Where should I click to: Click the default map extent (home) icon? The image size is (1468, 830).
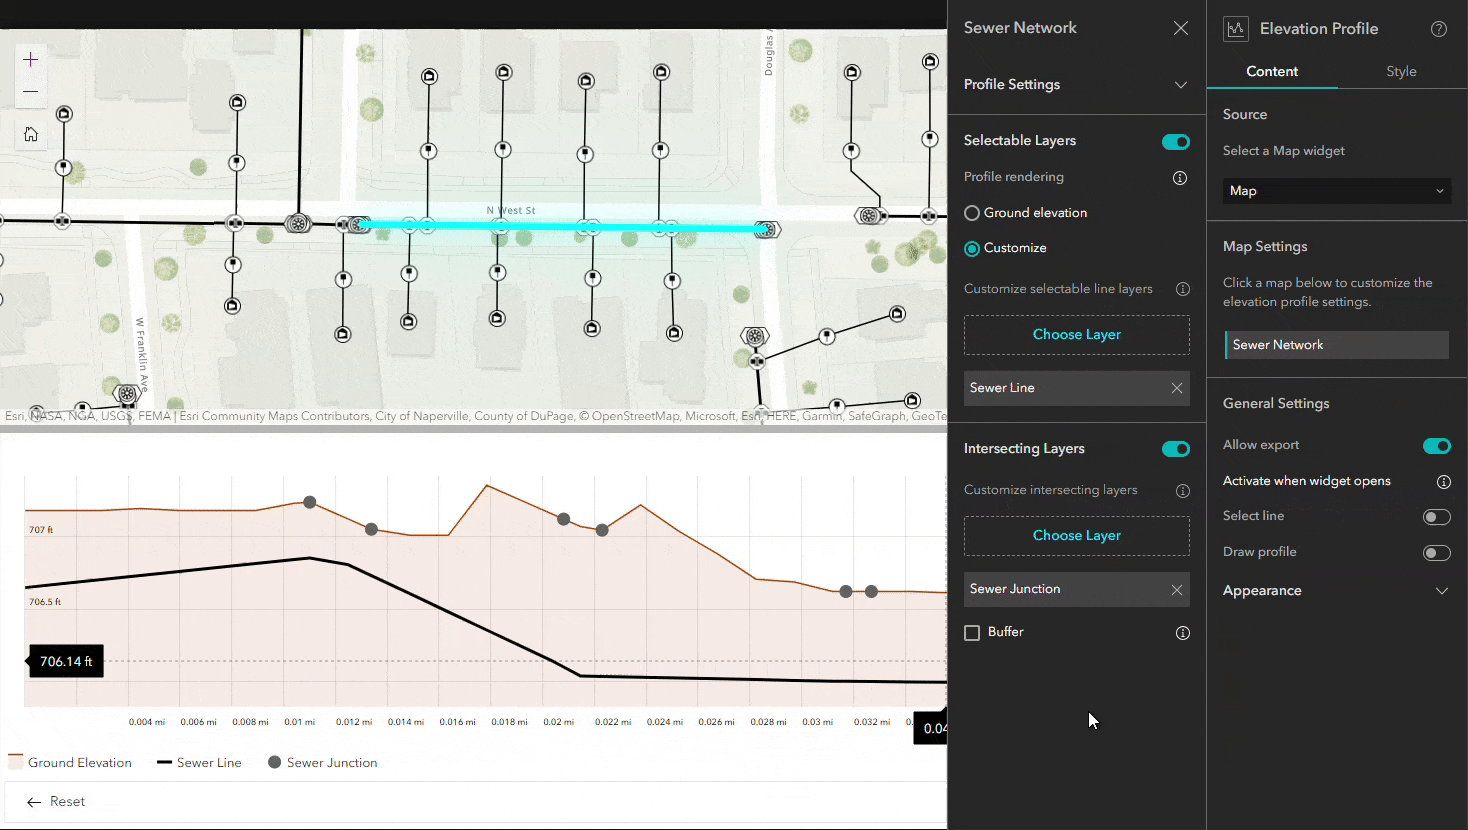point(30,133)
